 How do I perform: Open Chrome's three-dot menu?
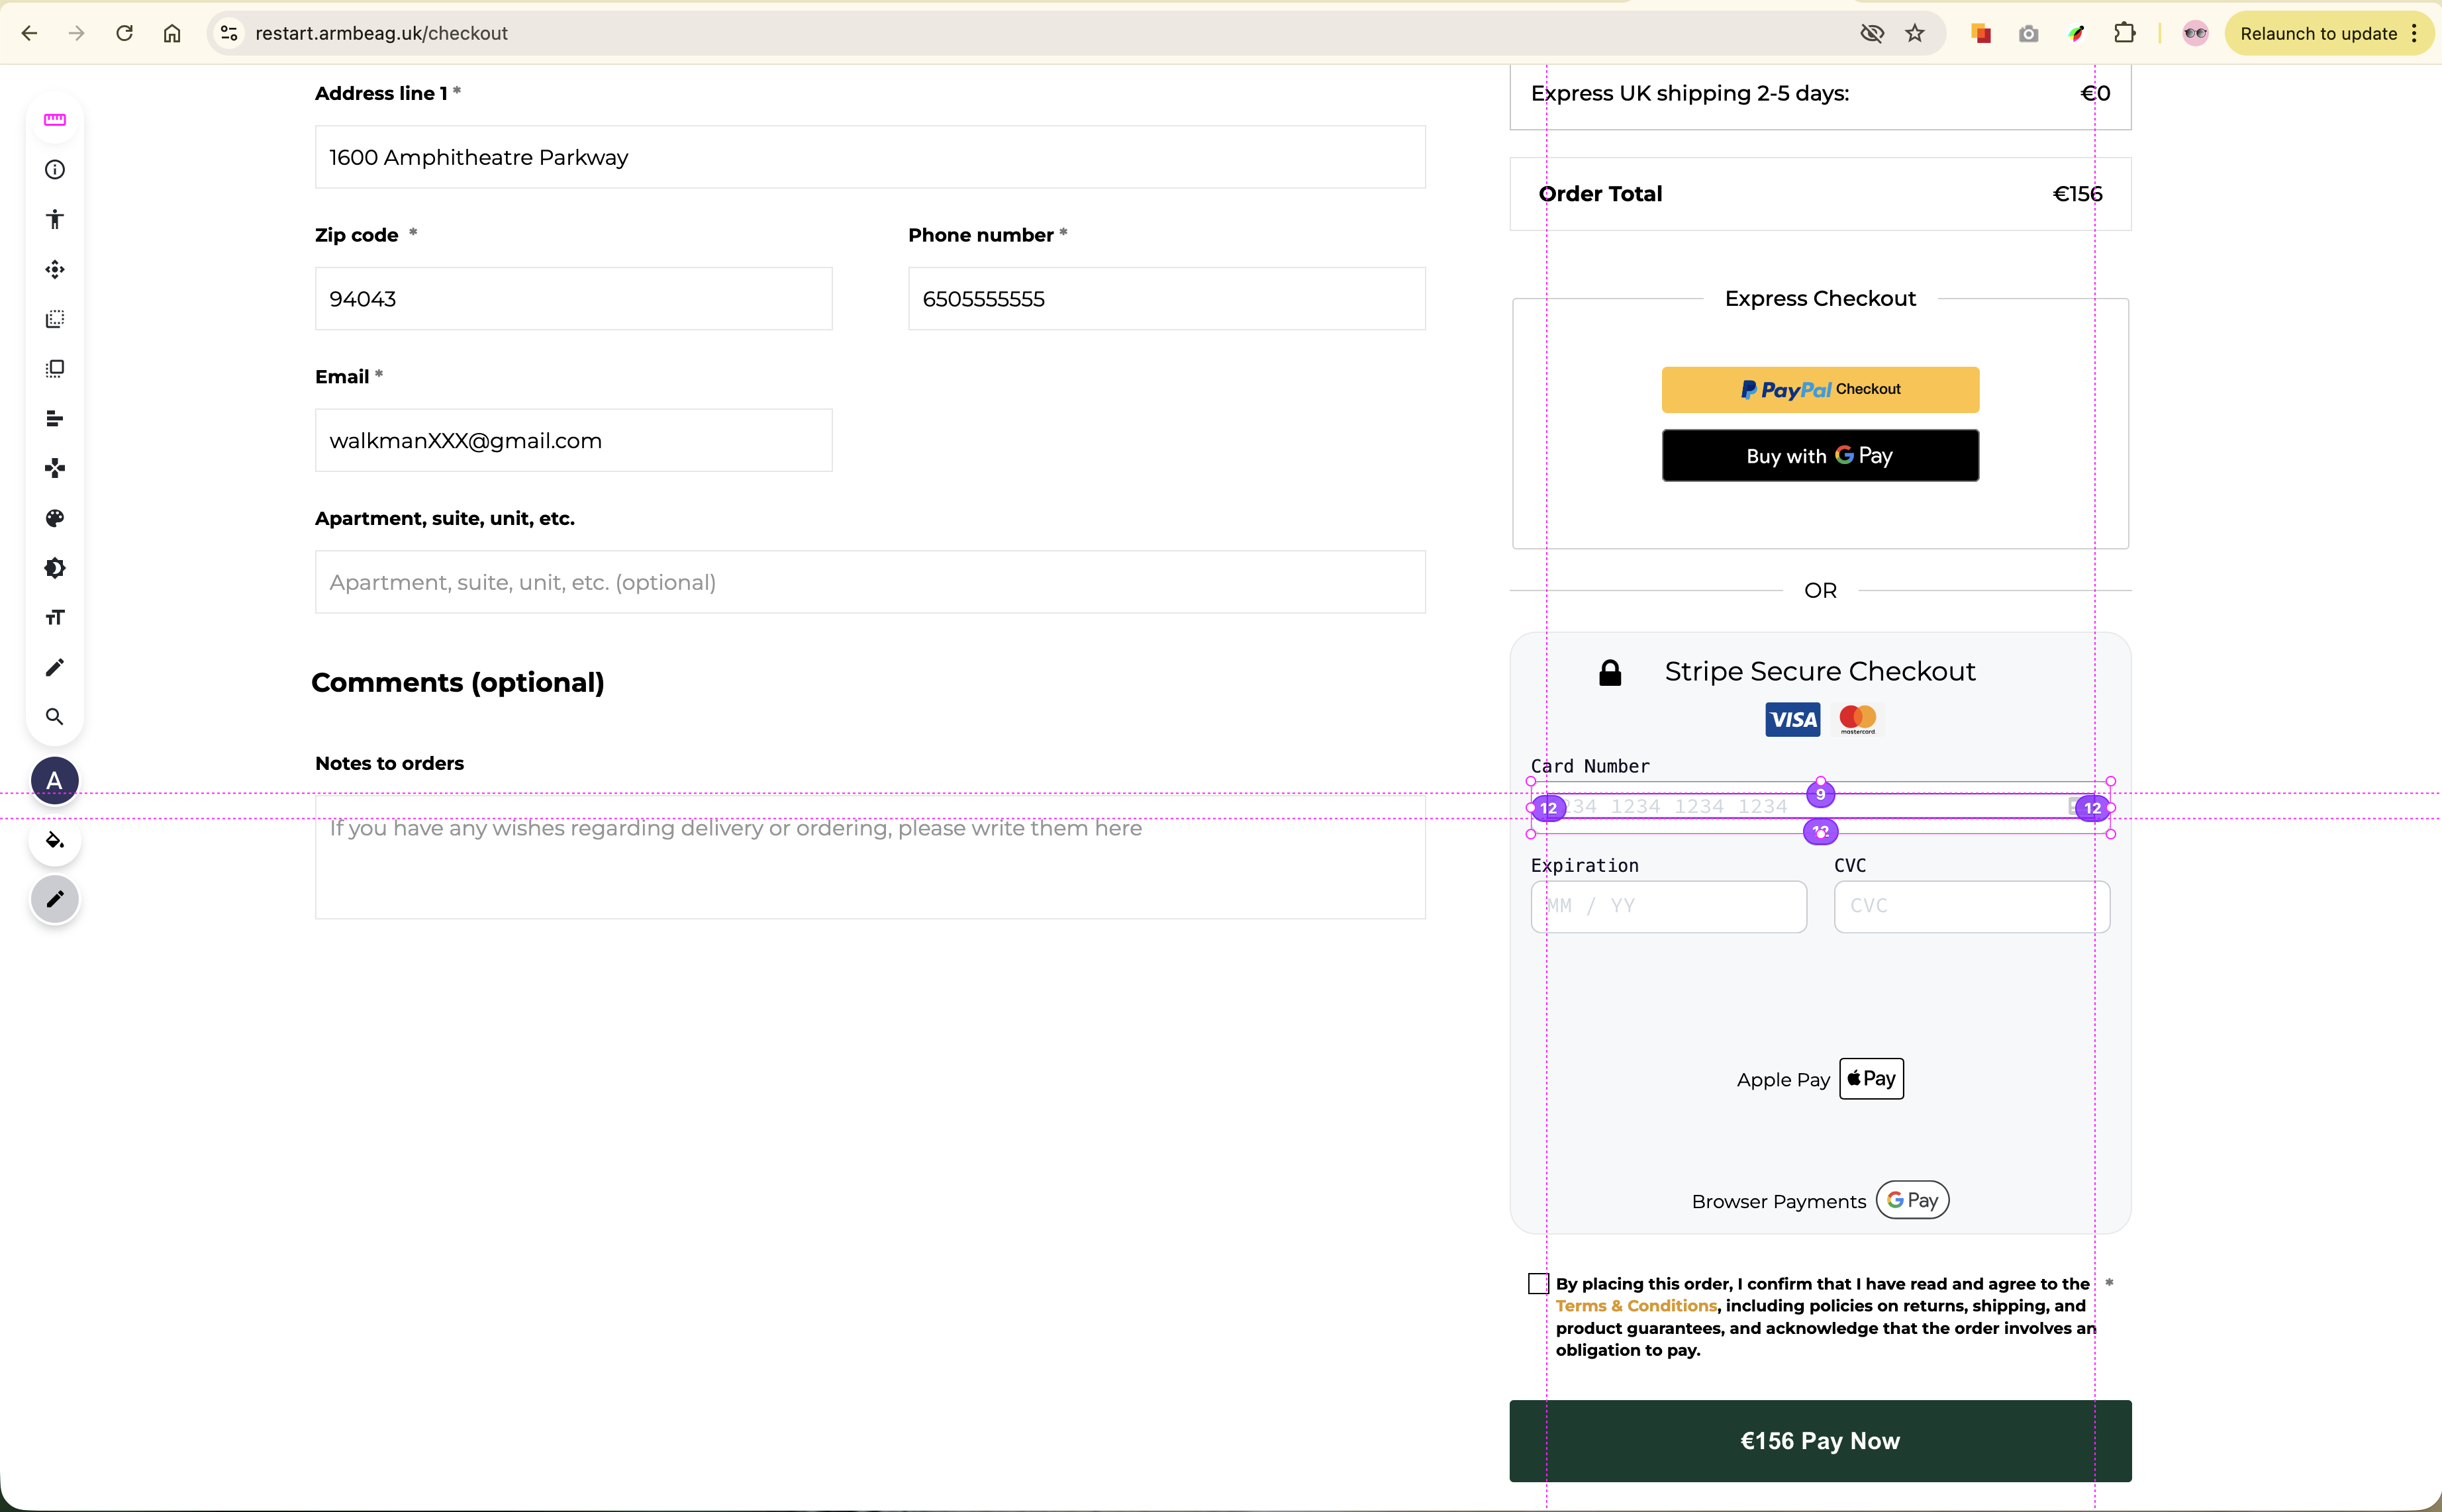coord(2415,33)
